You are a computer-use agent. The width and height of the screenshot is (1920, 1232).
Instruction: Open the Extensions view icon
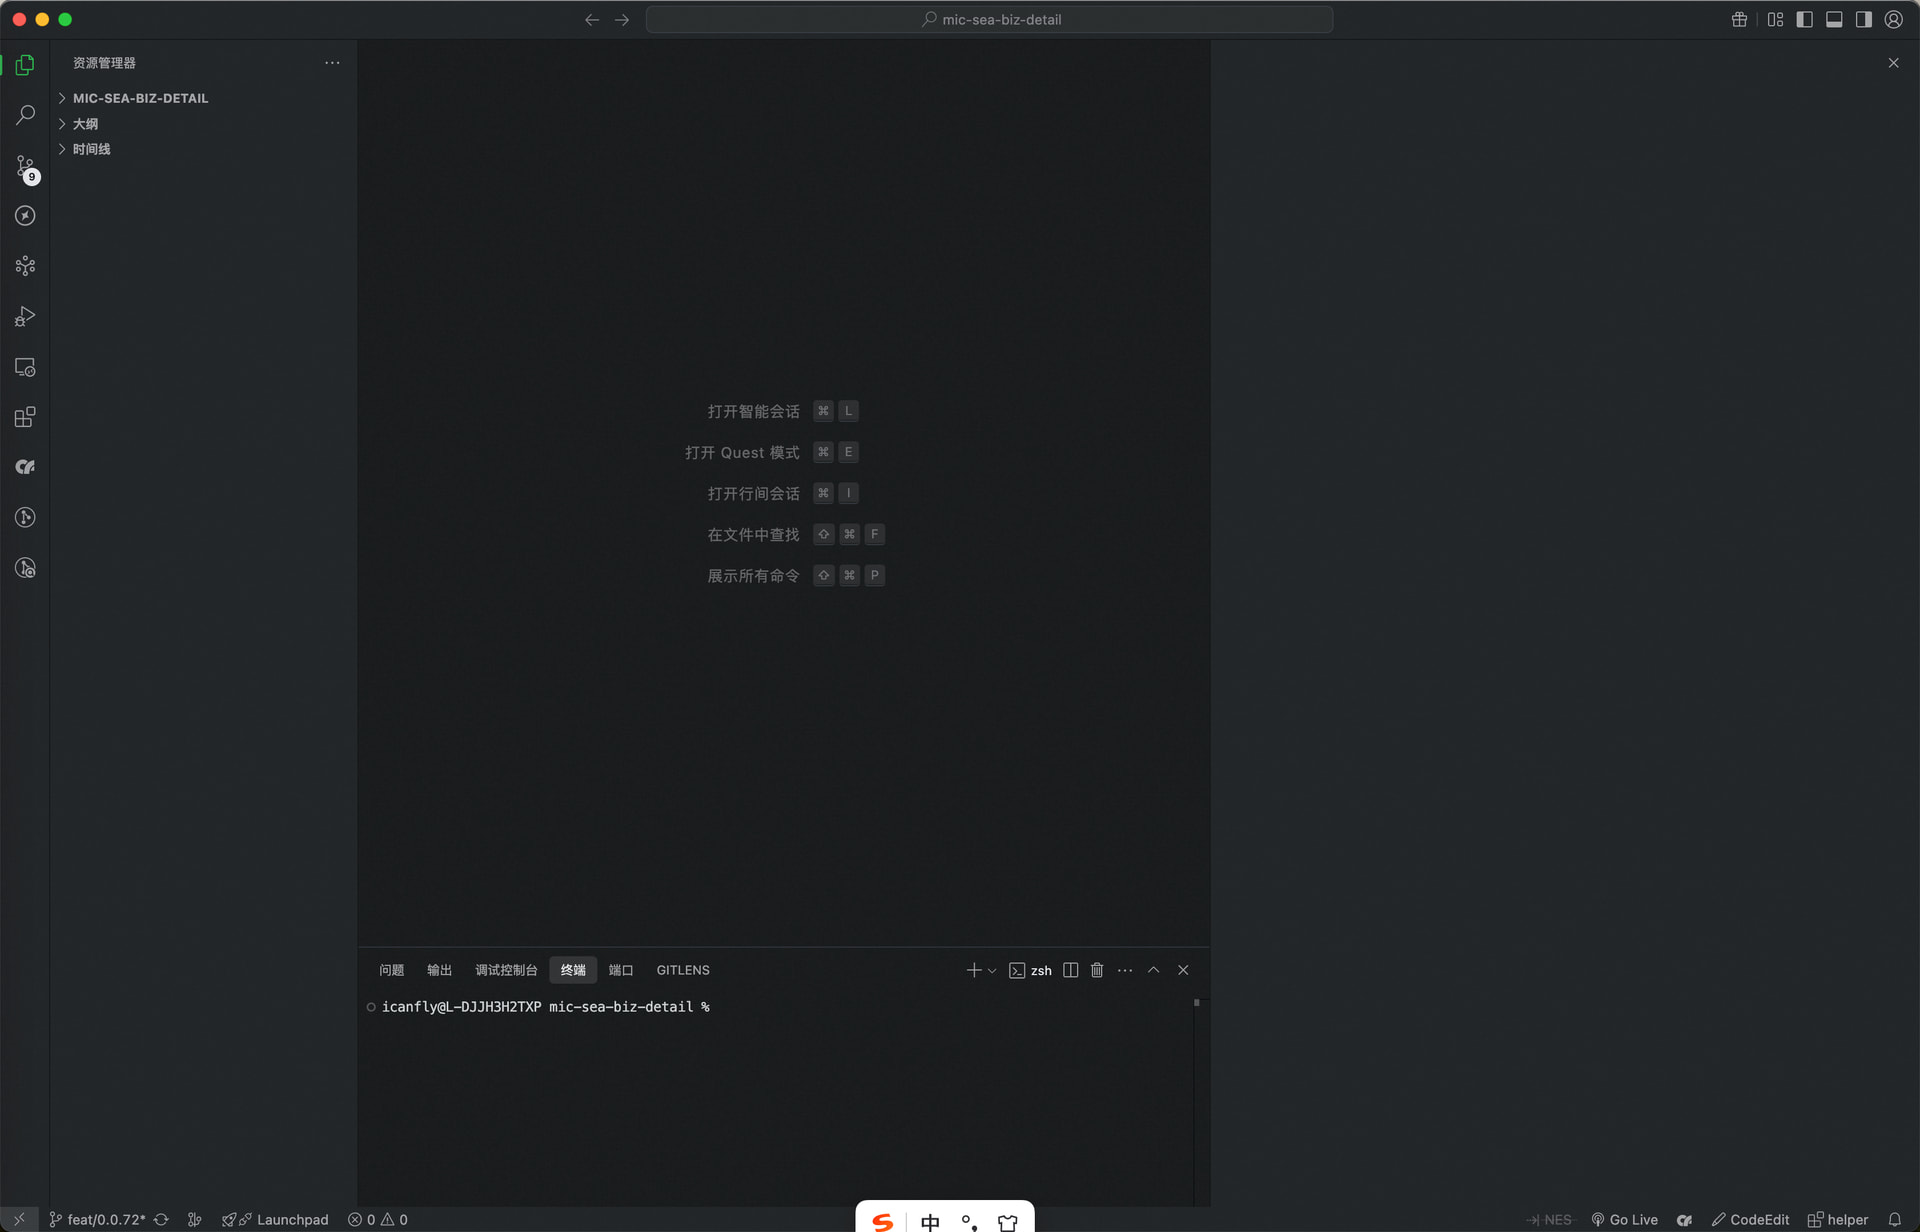tap(25, 417)
